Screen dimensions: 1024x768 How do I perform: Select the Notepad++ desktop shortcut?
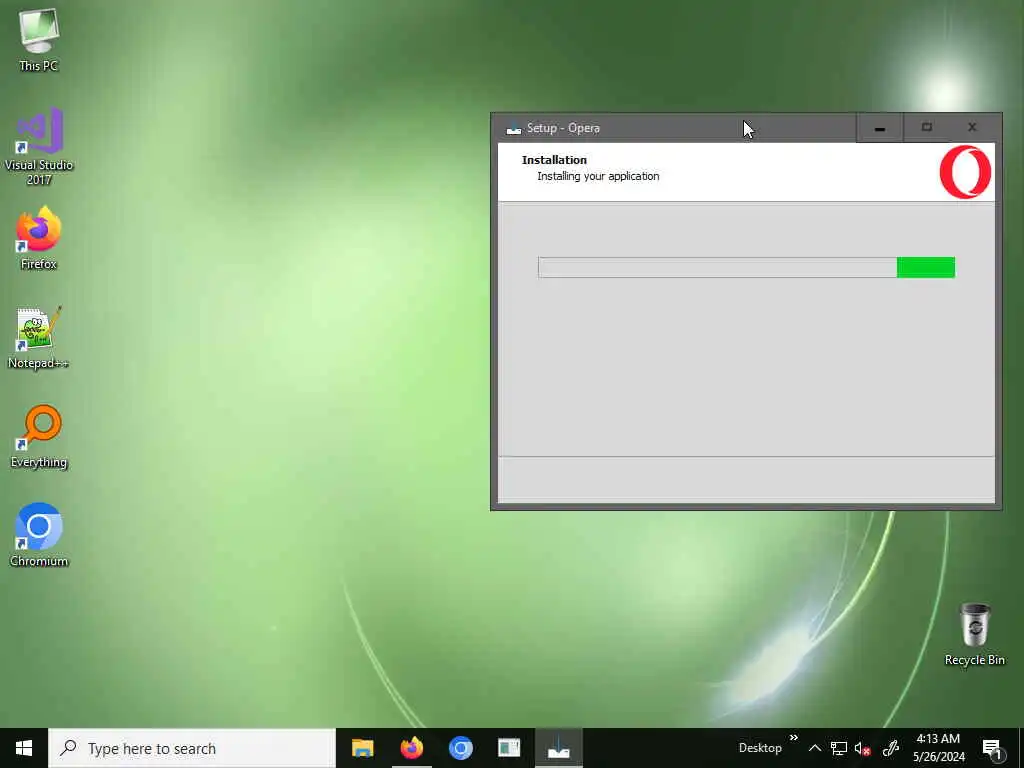pyautogui.click(x=39, y=337)
